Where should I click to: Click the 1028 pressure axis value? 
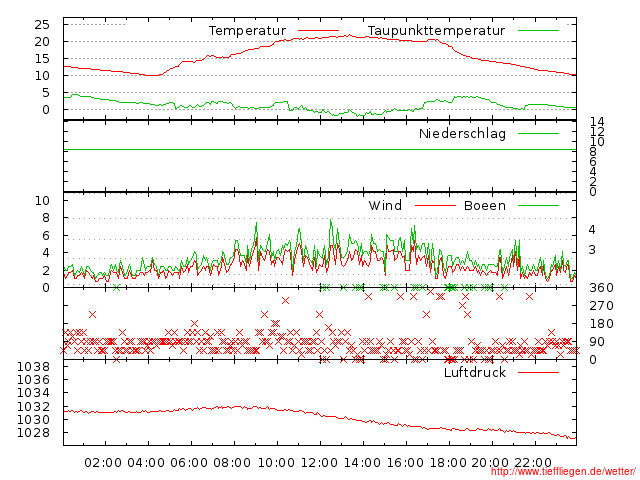33,433
